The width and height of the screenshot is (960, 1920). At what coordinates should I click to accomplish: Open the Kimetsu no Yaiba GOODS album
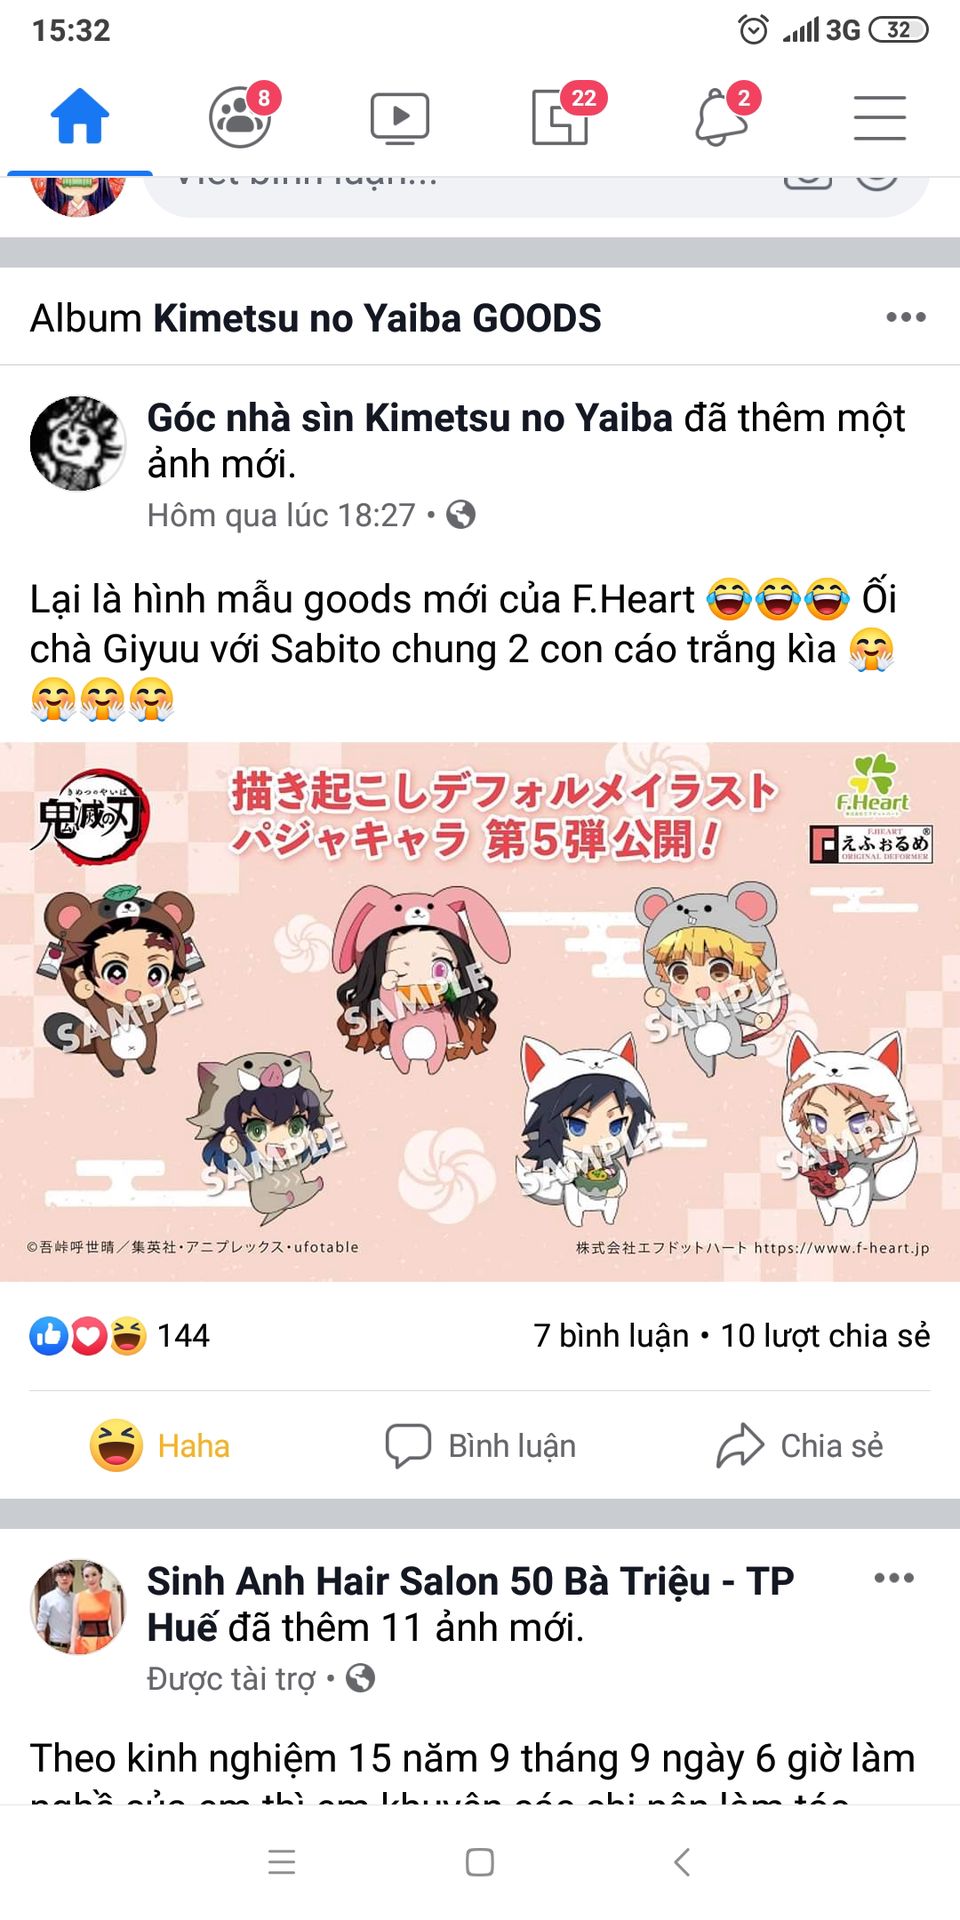377,318
